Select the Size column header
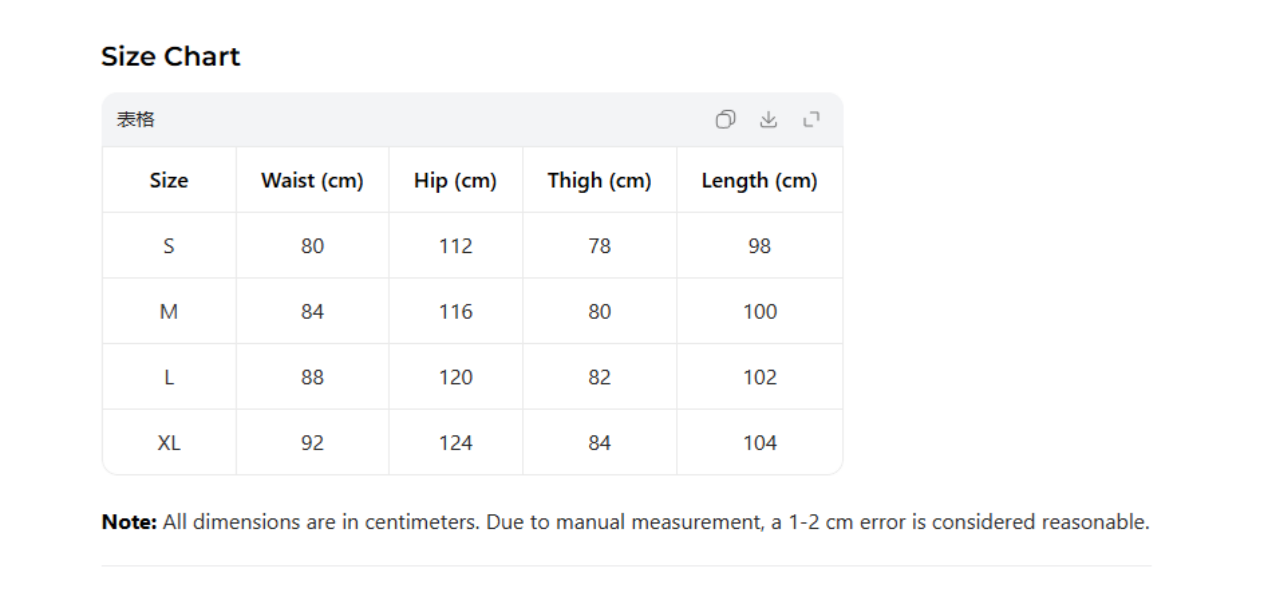The width and height of the screenshot is (1264, 600). click(x=169, y=181)
